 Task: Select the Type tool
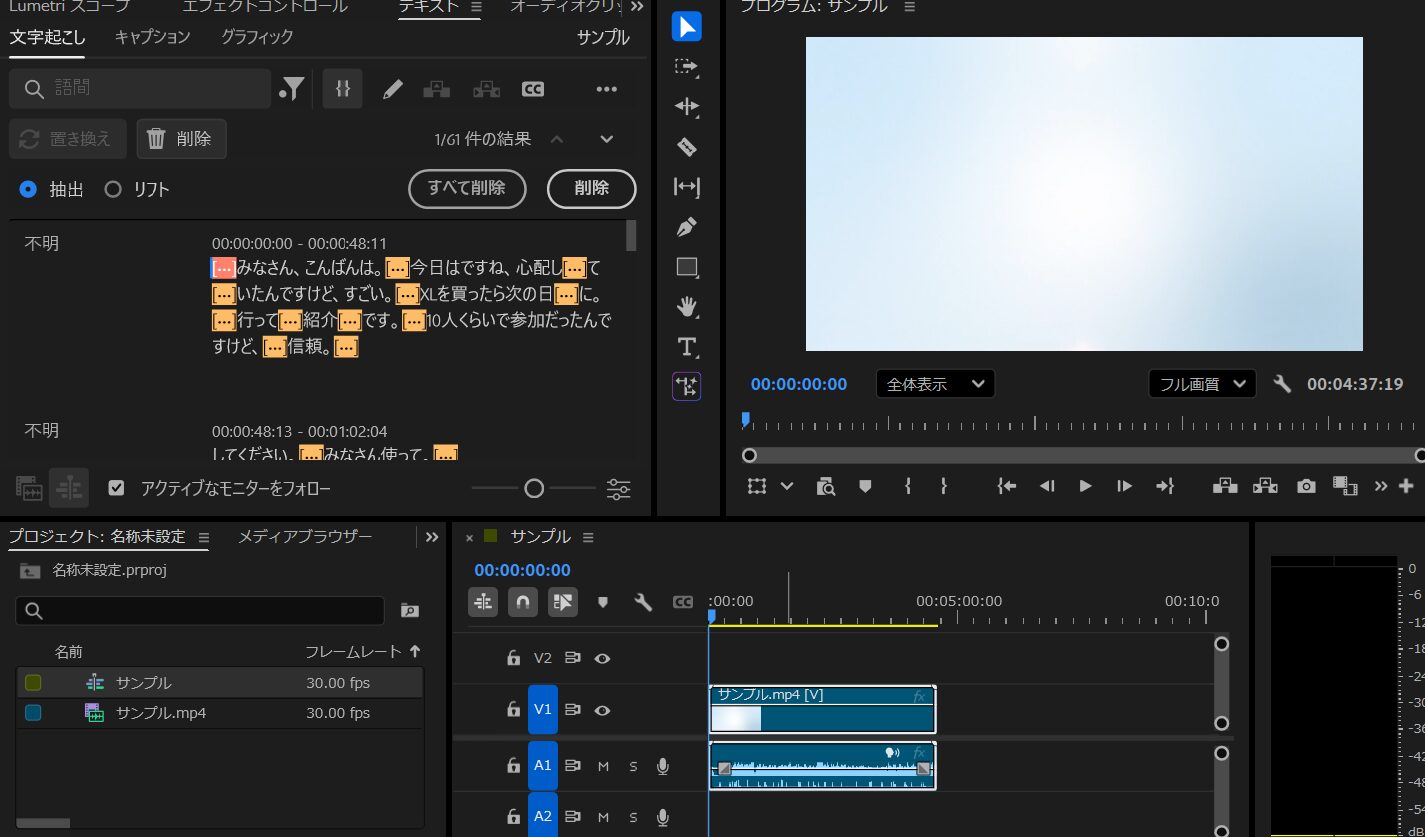tap(686, 347)
